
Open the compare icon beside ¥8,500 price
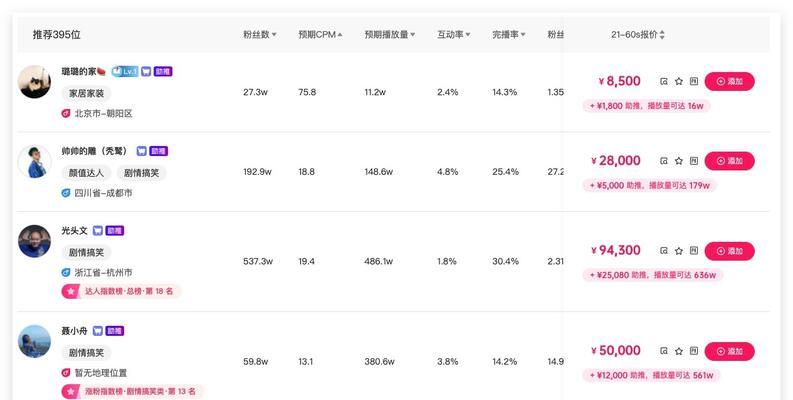664,81
